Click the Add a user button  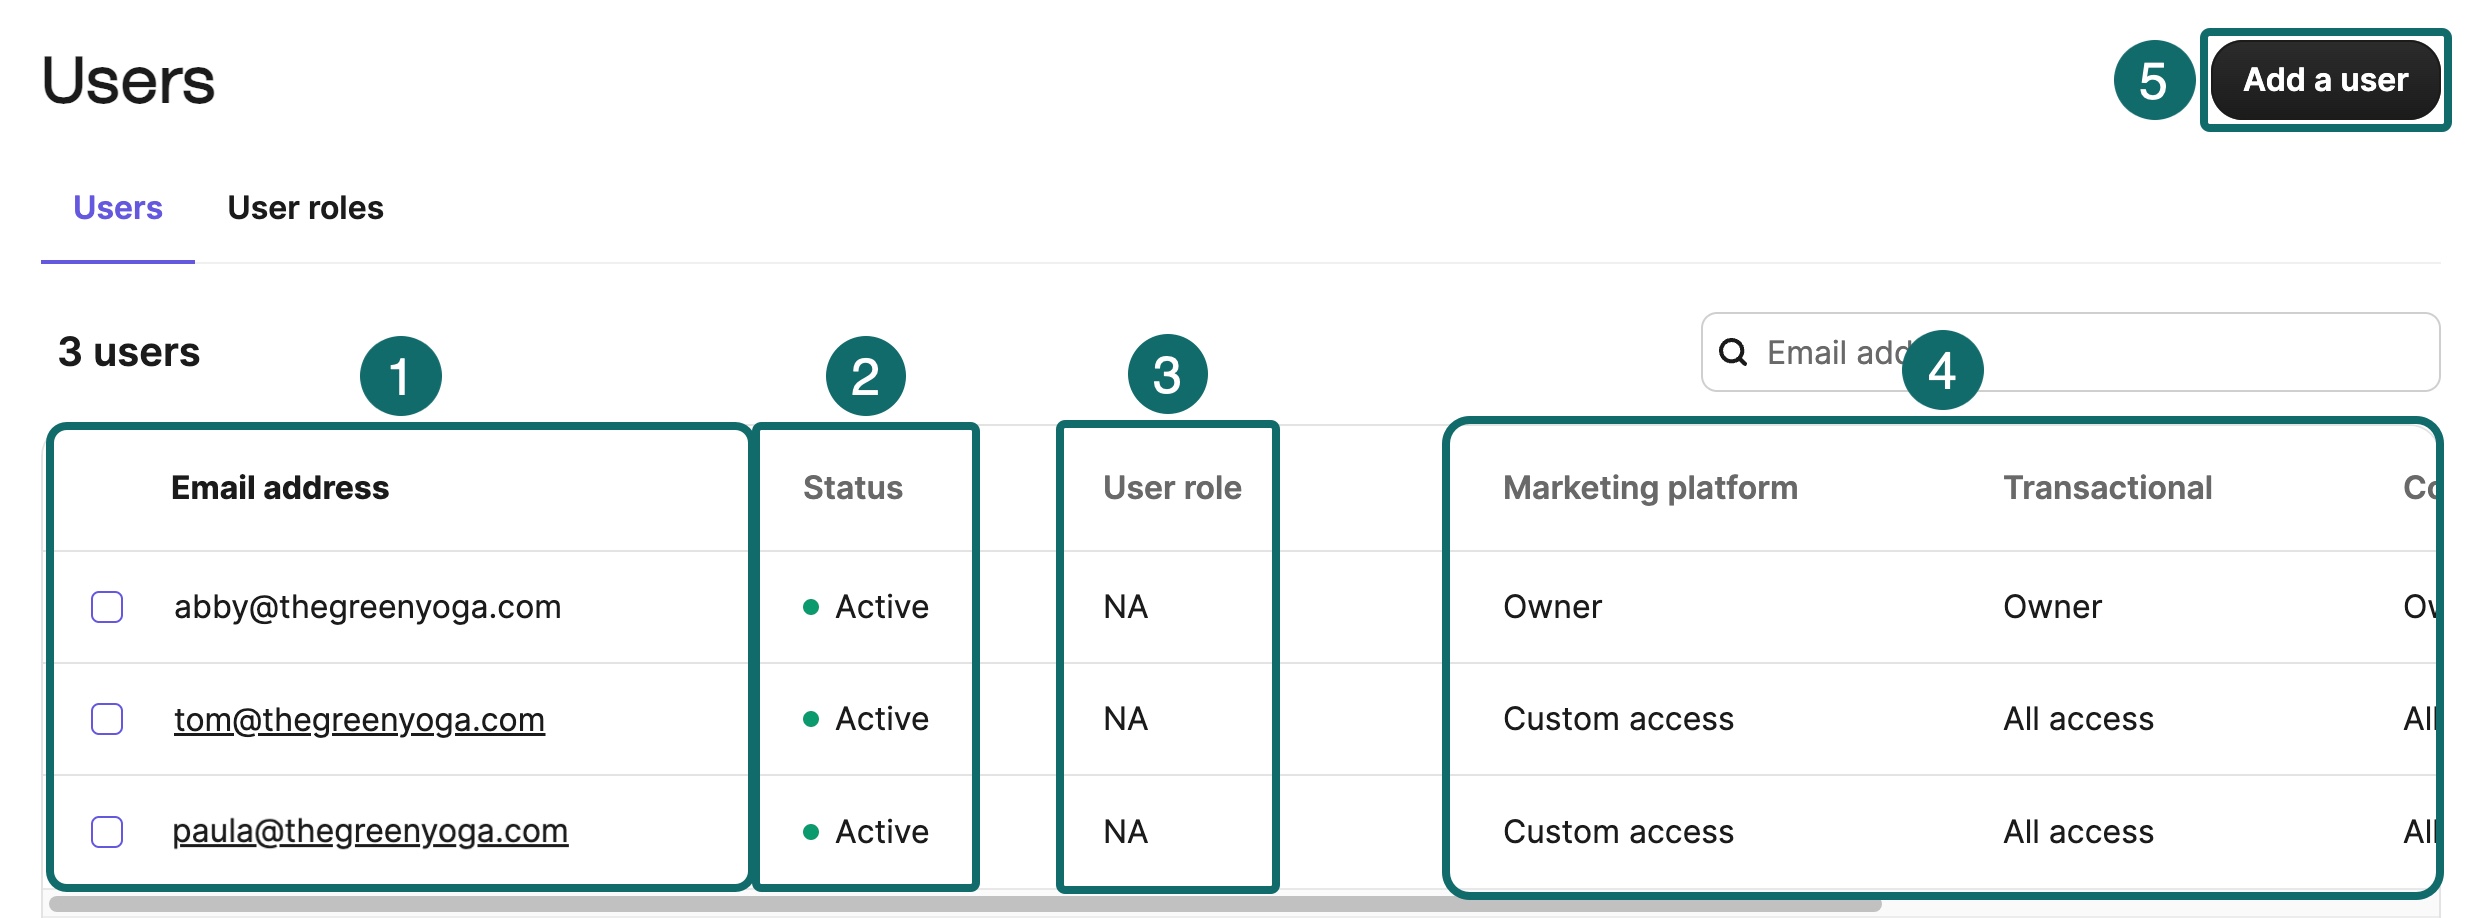pos(2324,80)
